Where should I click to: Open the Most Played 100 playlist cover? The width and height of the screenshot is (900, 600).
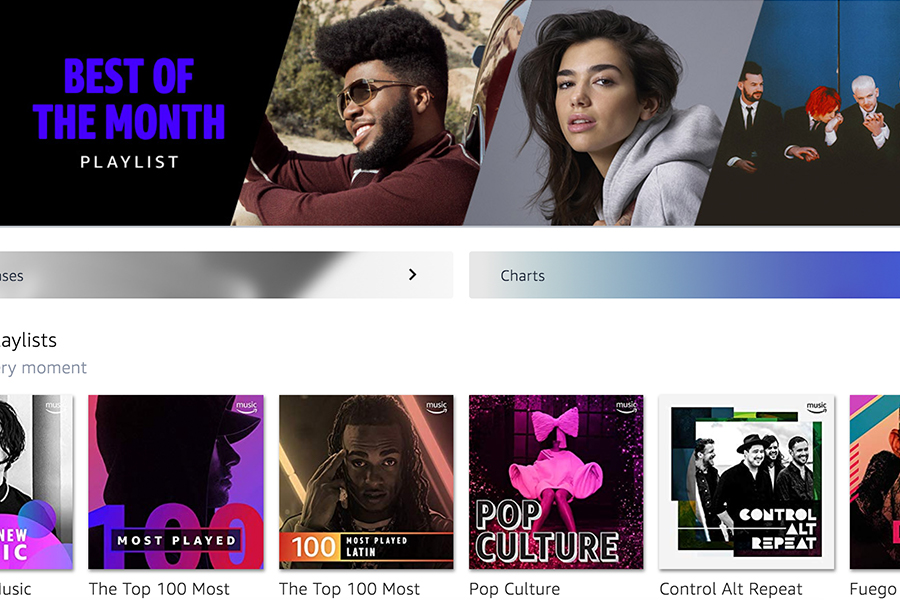coord(176,482)
